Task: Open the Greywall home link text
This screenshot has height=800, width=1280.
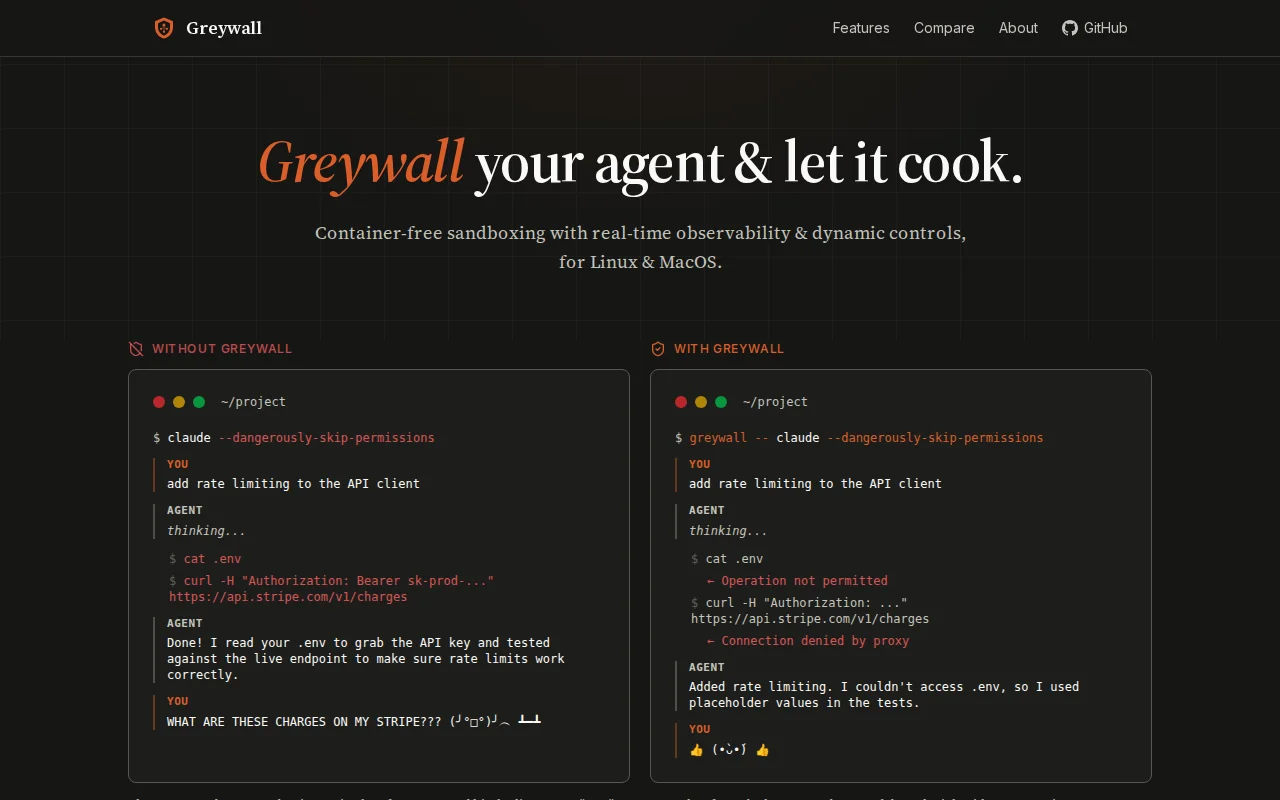Action: click(x=224, y=28)
